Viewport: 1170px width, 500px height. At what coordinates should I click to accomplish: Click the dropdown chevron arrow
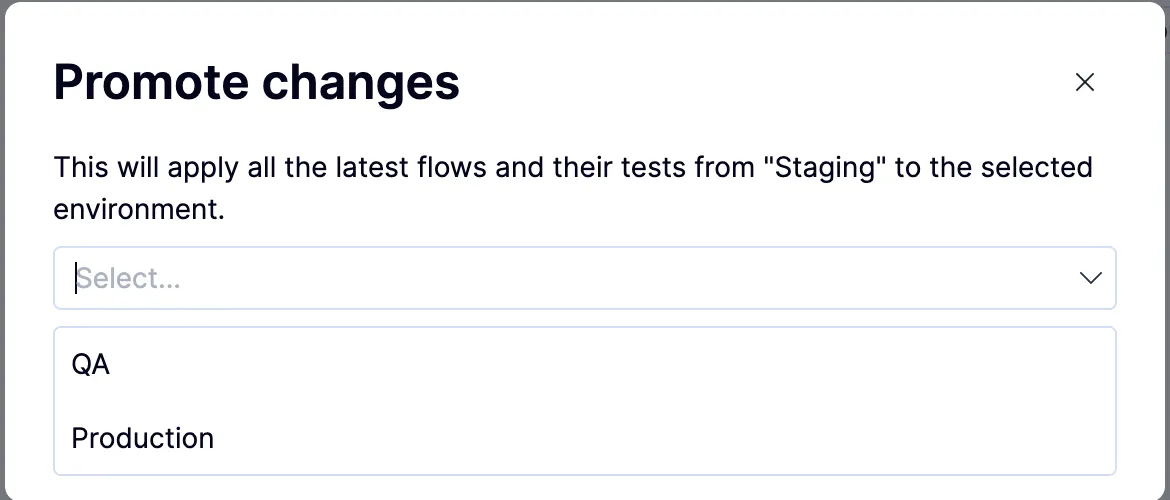click(x=1090, y=278)
